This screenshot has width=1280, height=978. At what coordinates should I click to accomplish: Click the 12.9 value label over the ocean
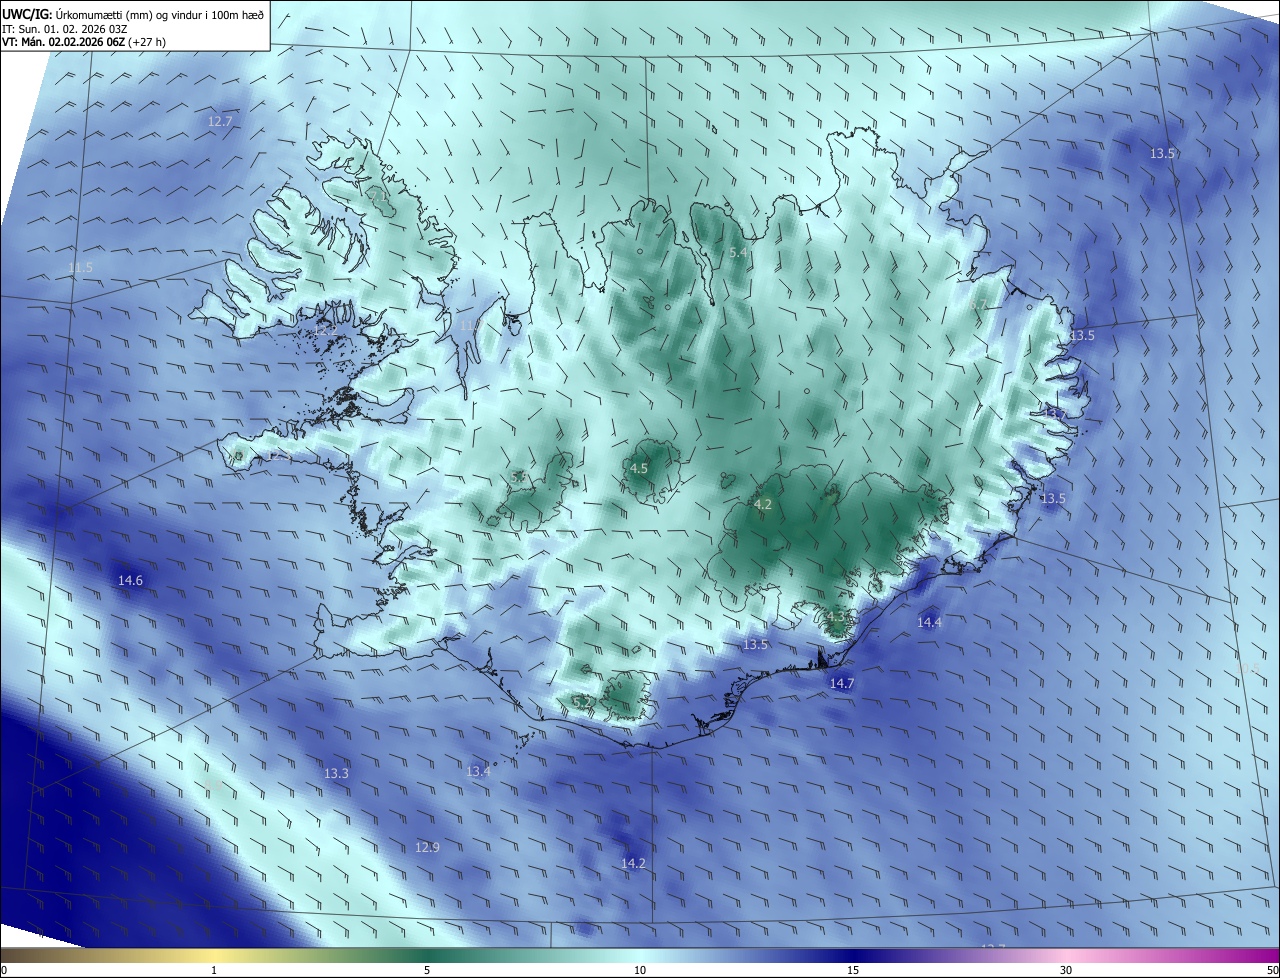(427, 847)
